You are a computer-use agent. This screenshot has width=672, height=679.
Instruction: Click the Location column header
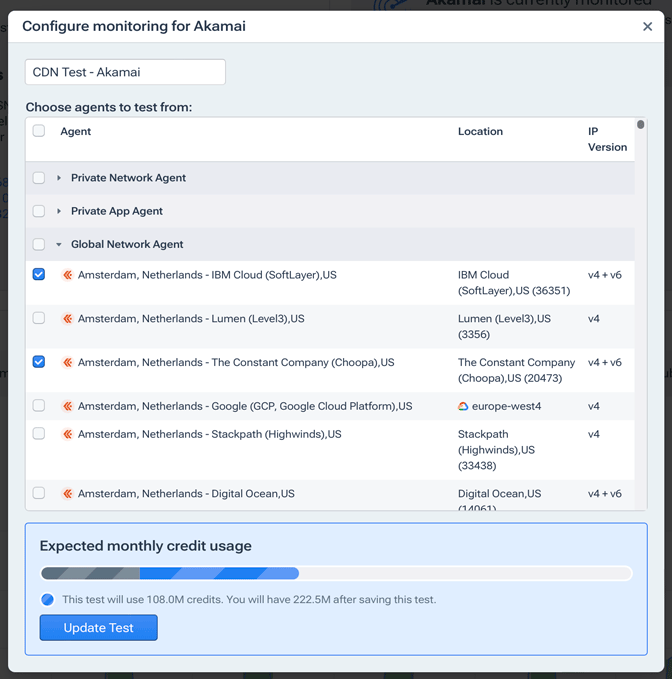[480, 132]
